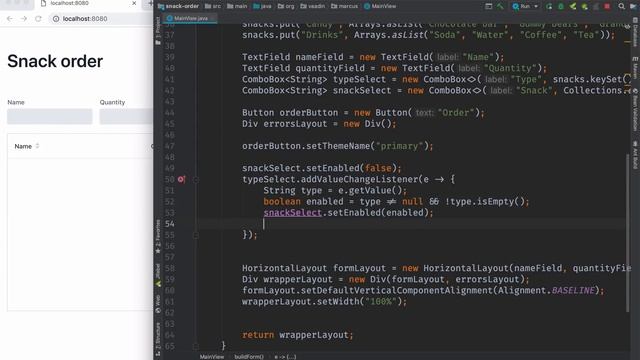The image size is (640, 360).
Task: Open the Bean Validation tool window
Action: [636, 110]
